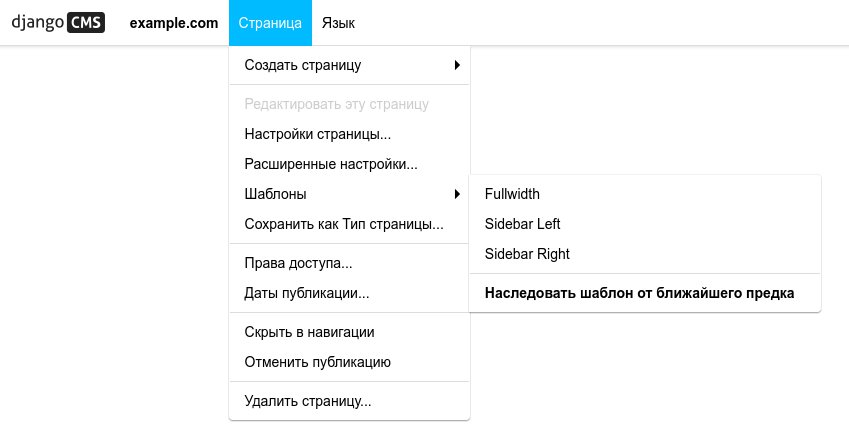Viewport: 849px width, 443px height.
Task: Select Наследовать шаблон от ближайшего предка
Action: point(645,293)
